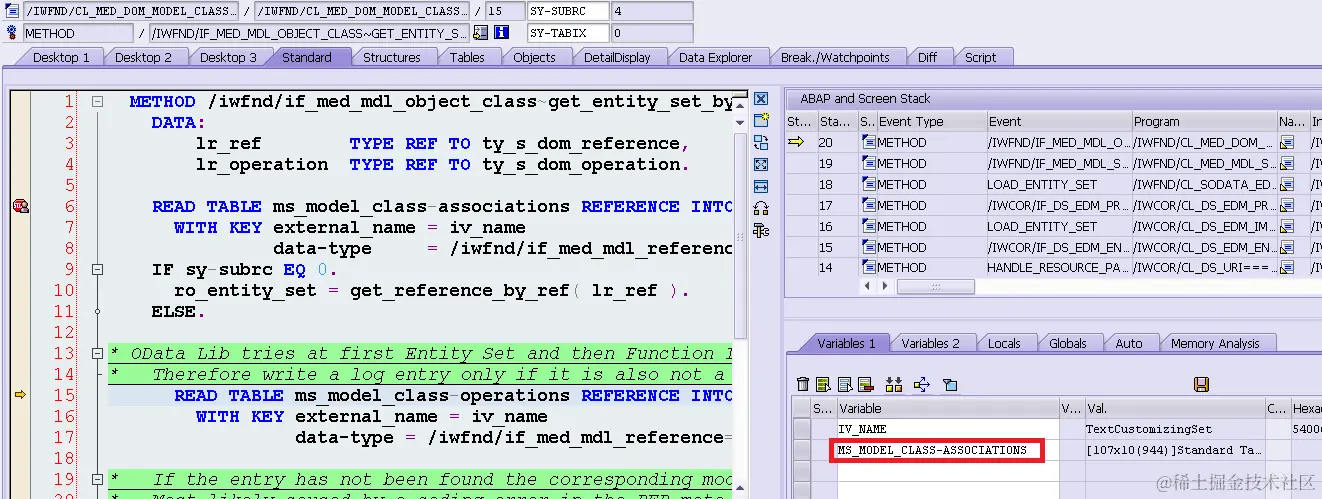Screen dimensions: 1322x499
Task: Click the Variable column header
Action: click(x=947, y=408)
